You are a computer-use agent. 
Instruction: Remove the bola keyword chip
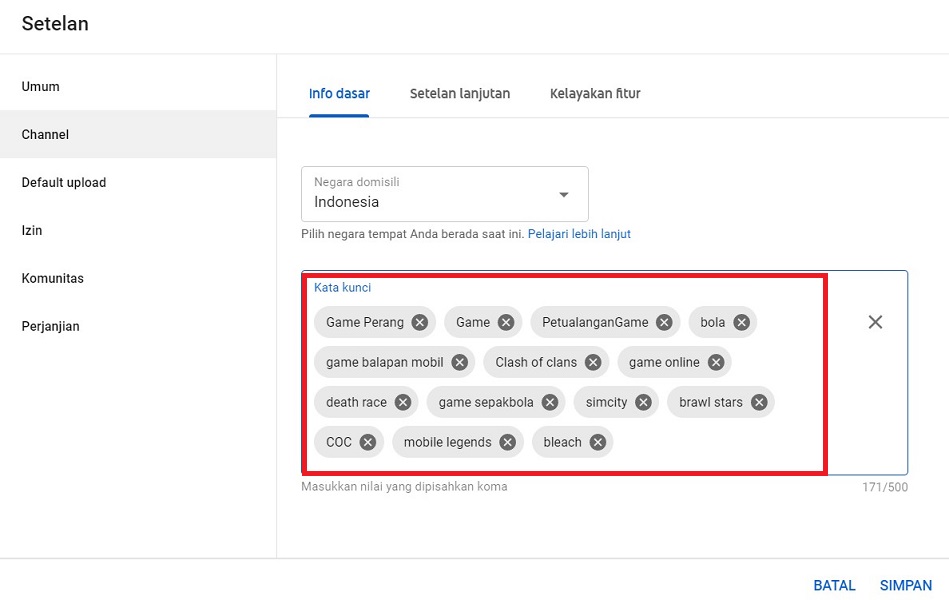(741, 322)
